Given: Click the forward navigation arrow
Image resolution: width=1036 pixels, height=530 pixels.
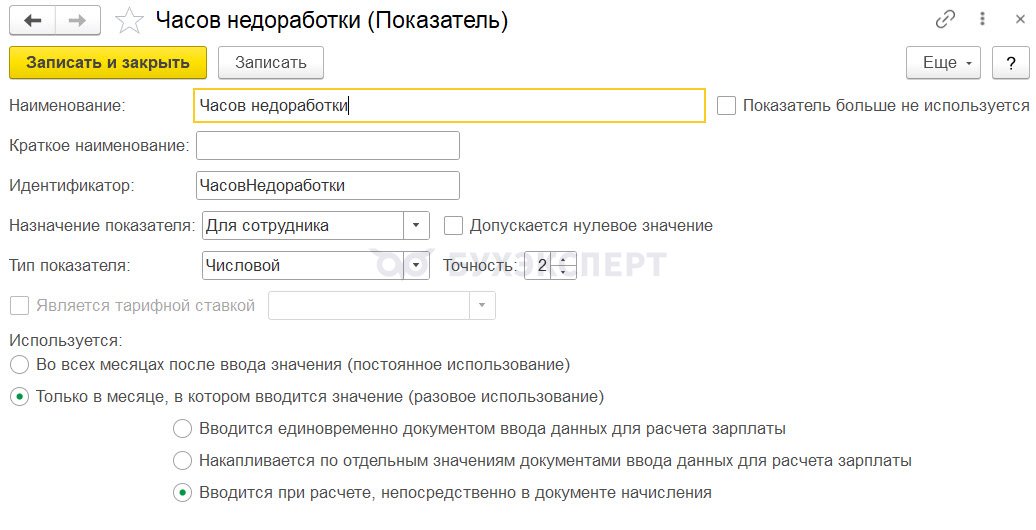Looking at the screenshot, I should (x=78, y=21).
